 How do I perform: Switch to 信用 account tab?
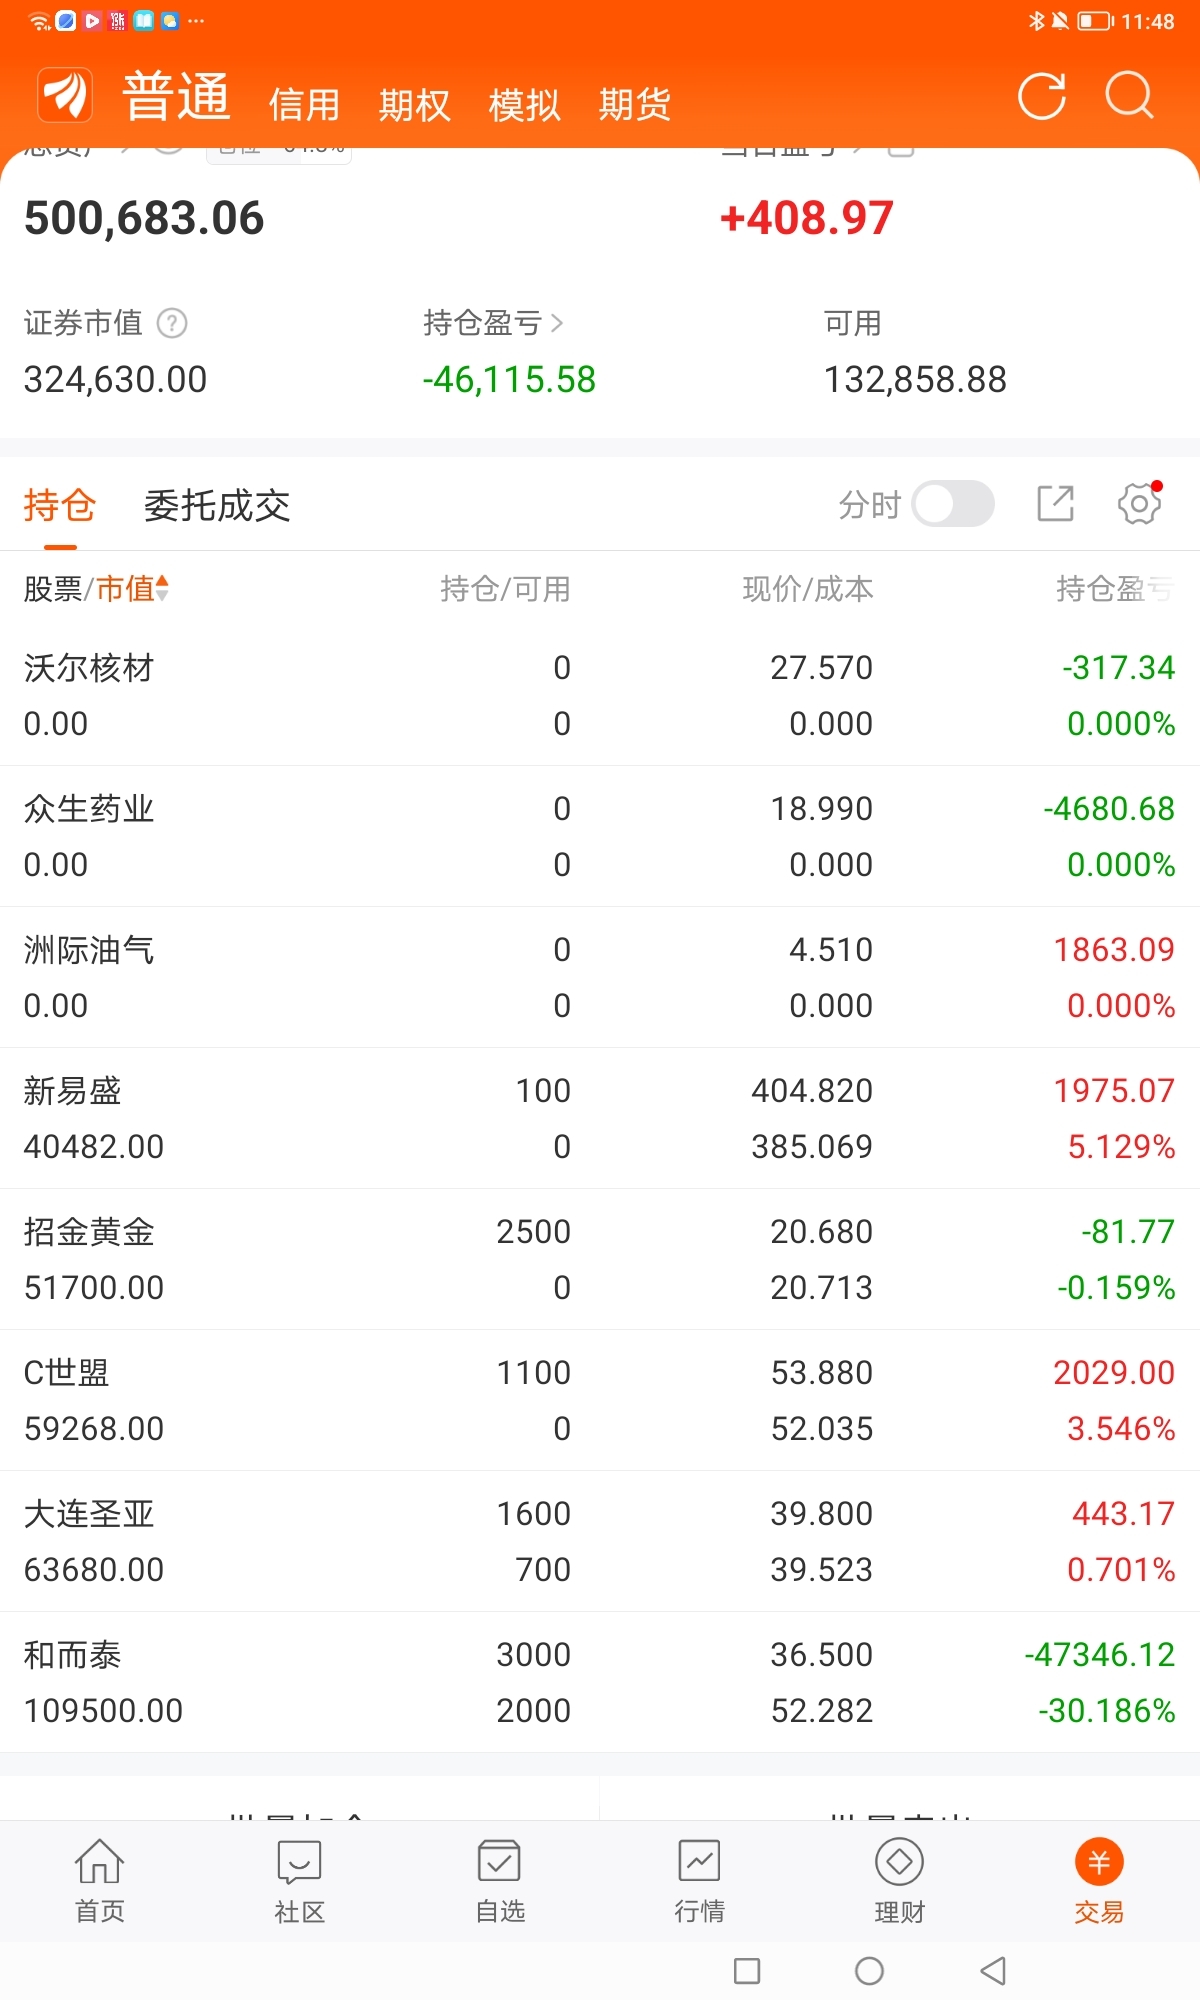pos(304,104)
